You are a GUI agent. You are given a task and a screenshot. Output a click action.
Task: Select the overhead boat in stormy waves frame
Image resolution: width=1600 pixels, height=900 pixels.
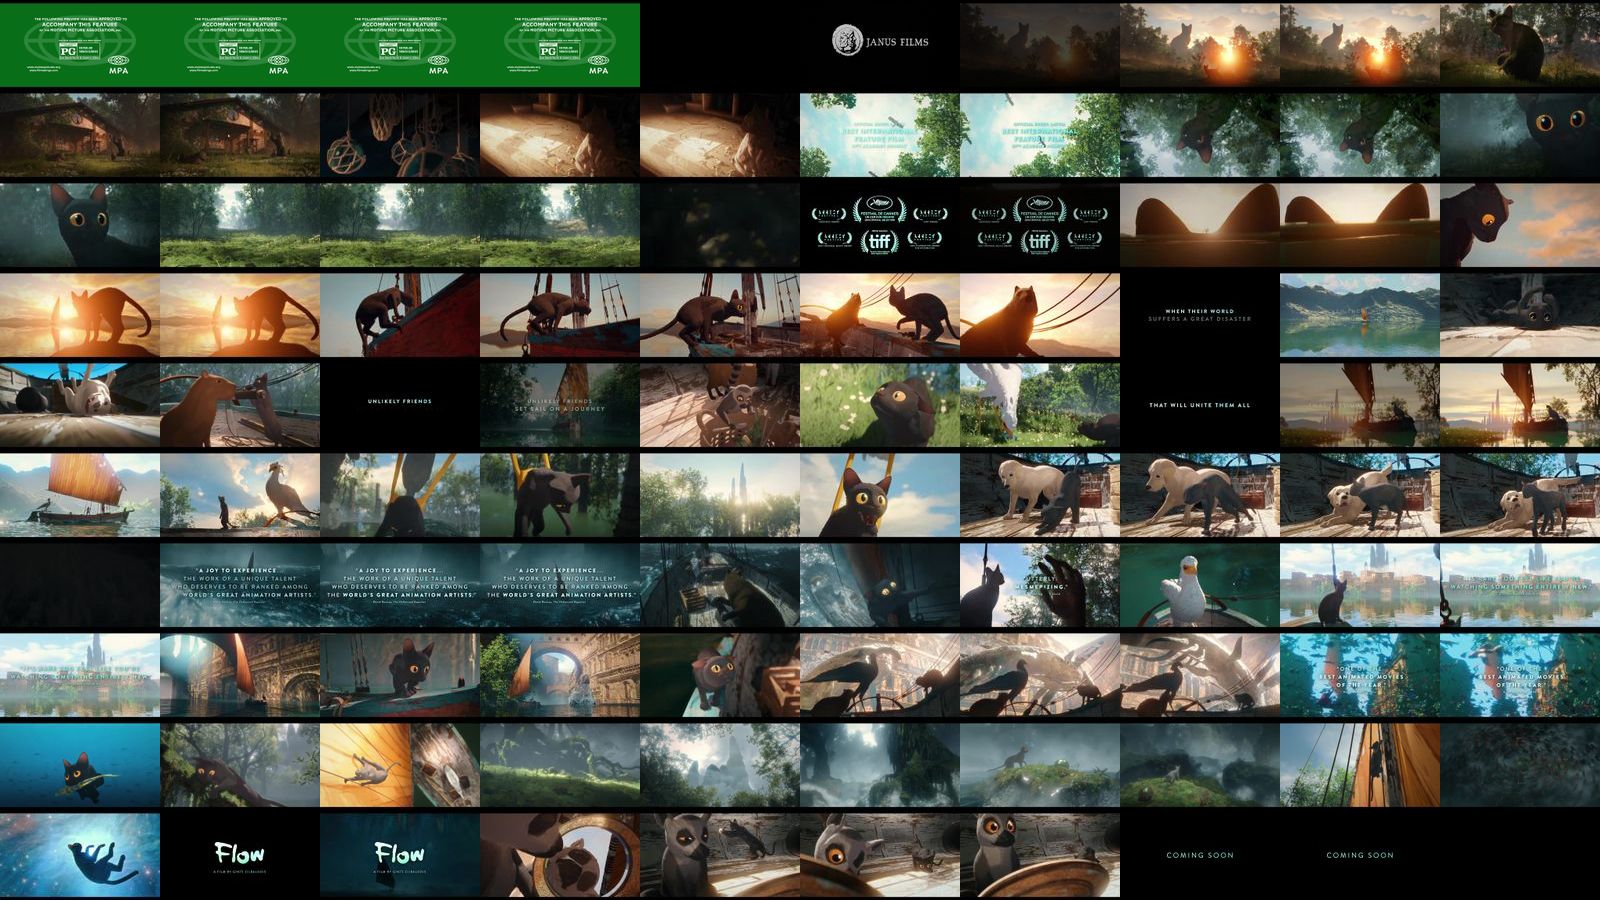(x=720, y=585)
